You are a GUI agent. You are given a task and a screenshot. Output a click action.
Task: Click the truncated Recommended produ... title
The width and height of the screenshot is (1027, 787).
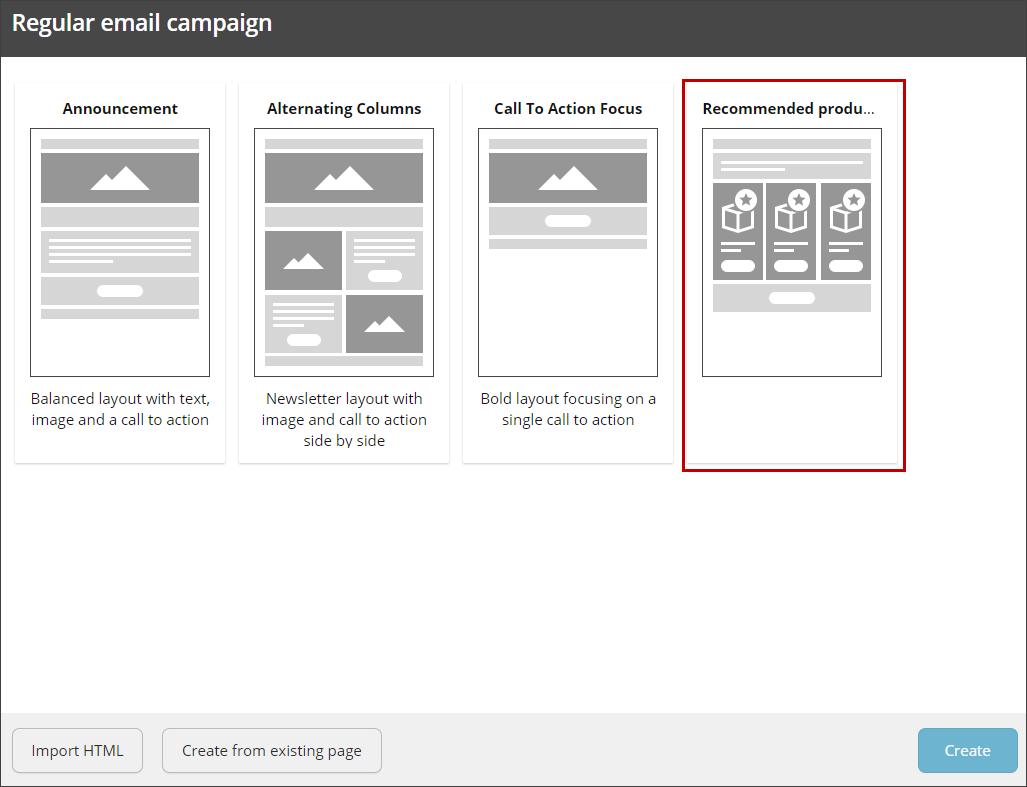click(789, 109)
